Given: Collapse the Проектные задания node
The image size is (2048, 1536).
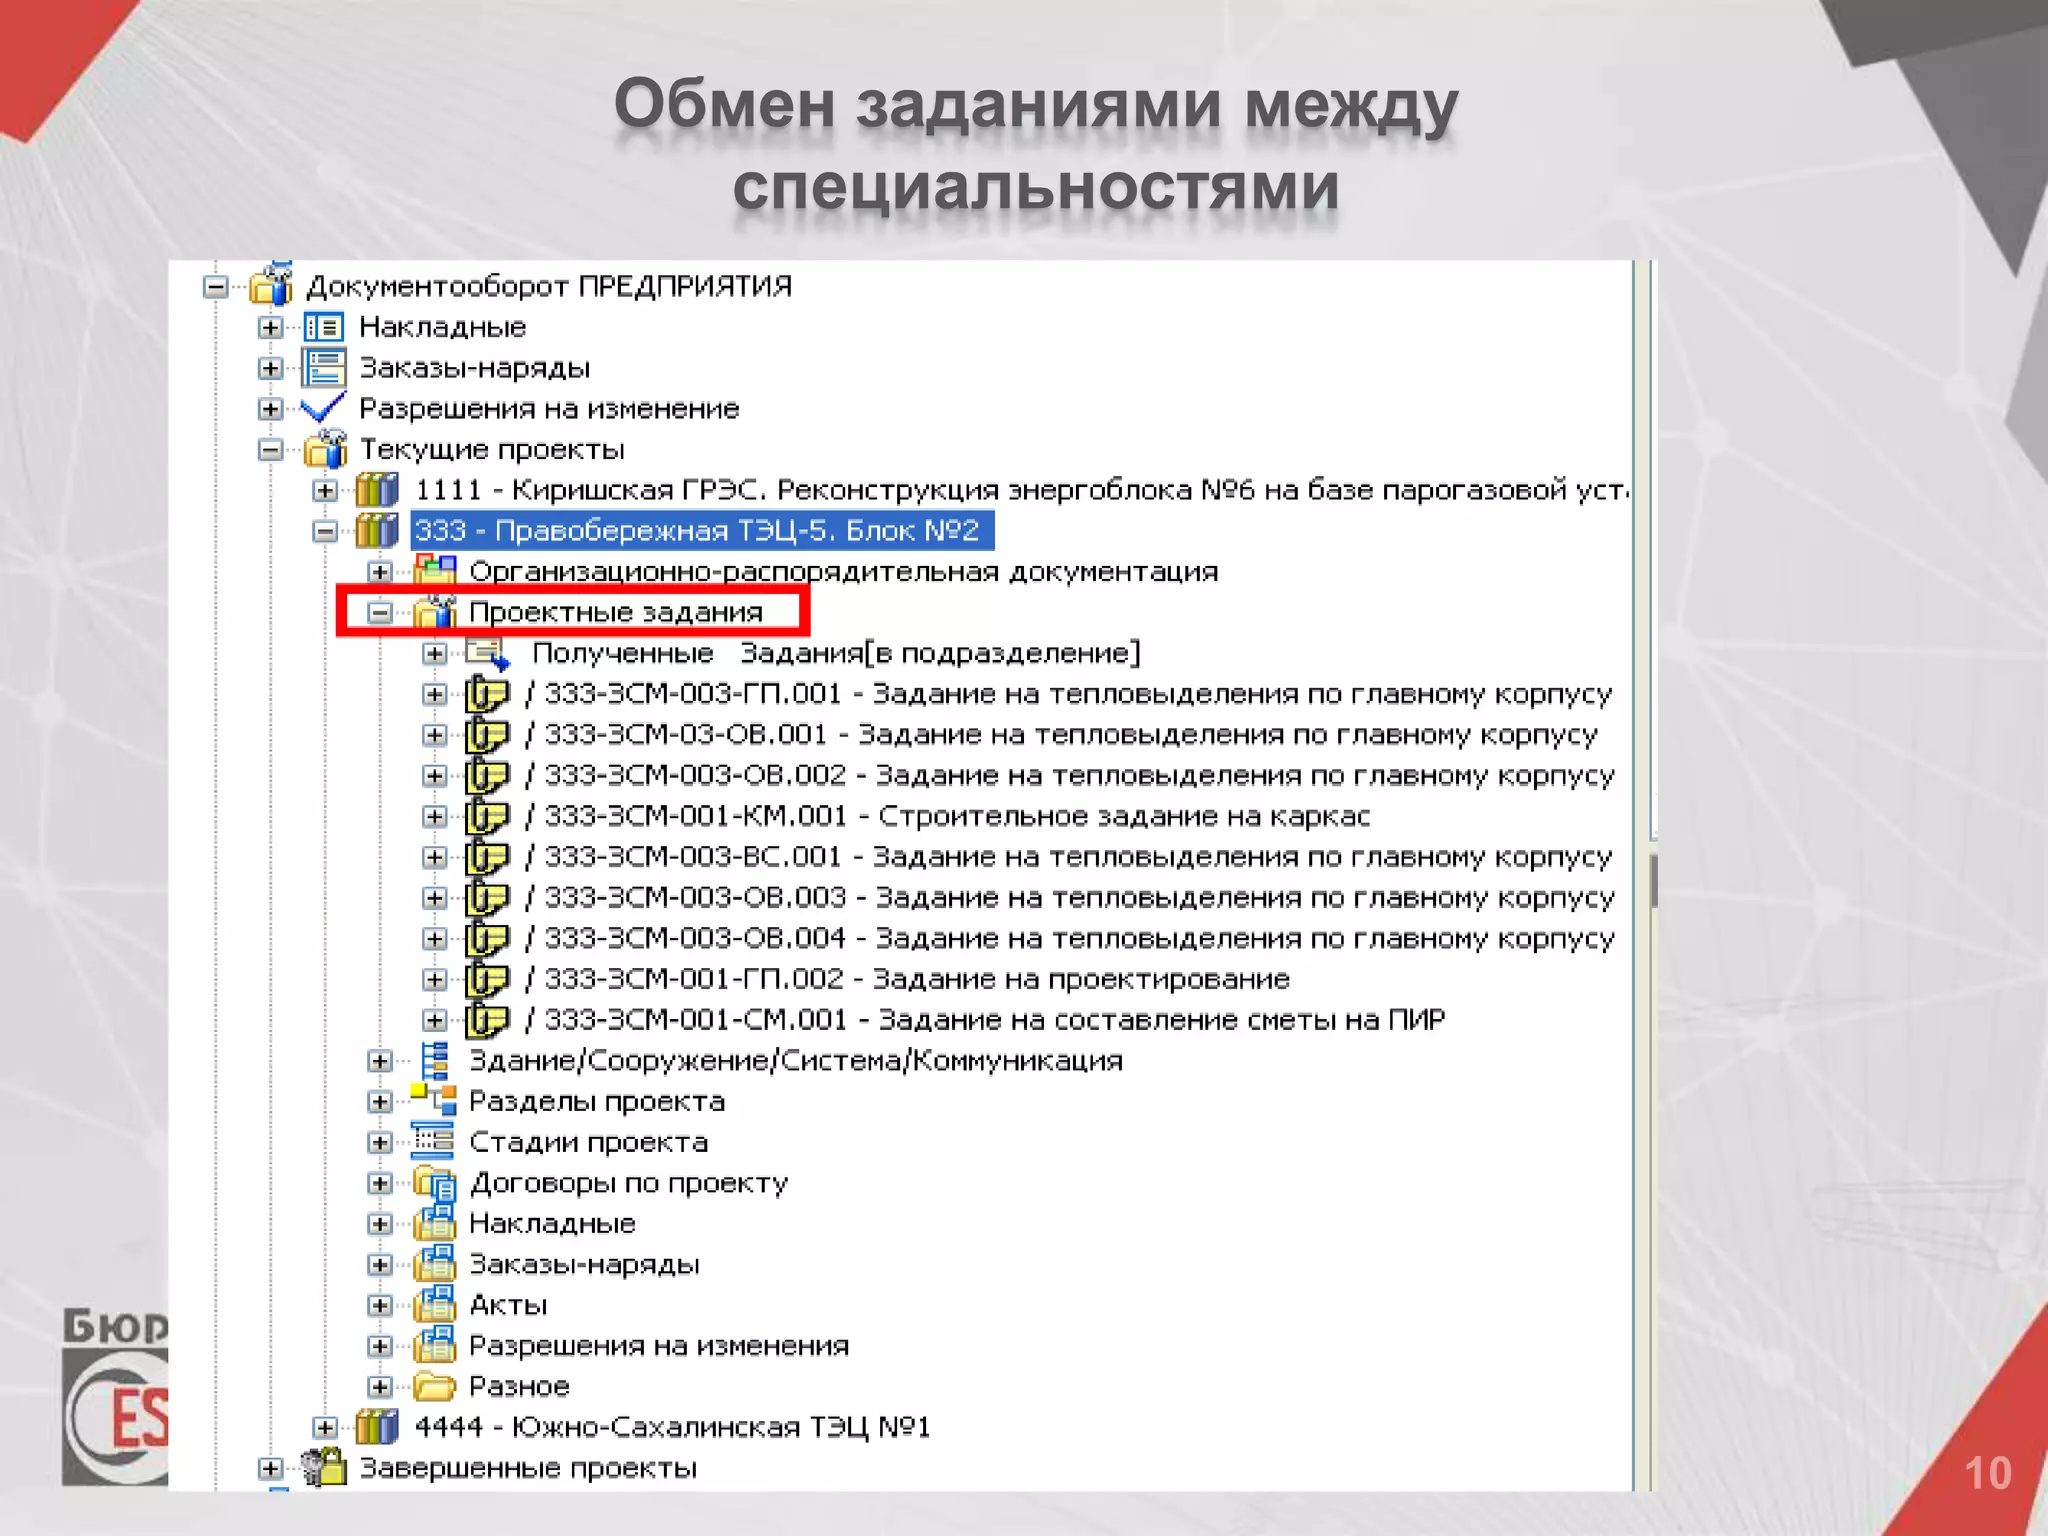Looking at the screenshot, I should (x=379, y=613).
